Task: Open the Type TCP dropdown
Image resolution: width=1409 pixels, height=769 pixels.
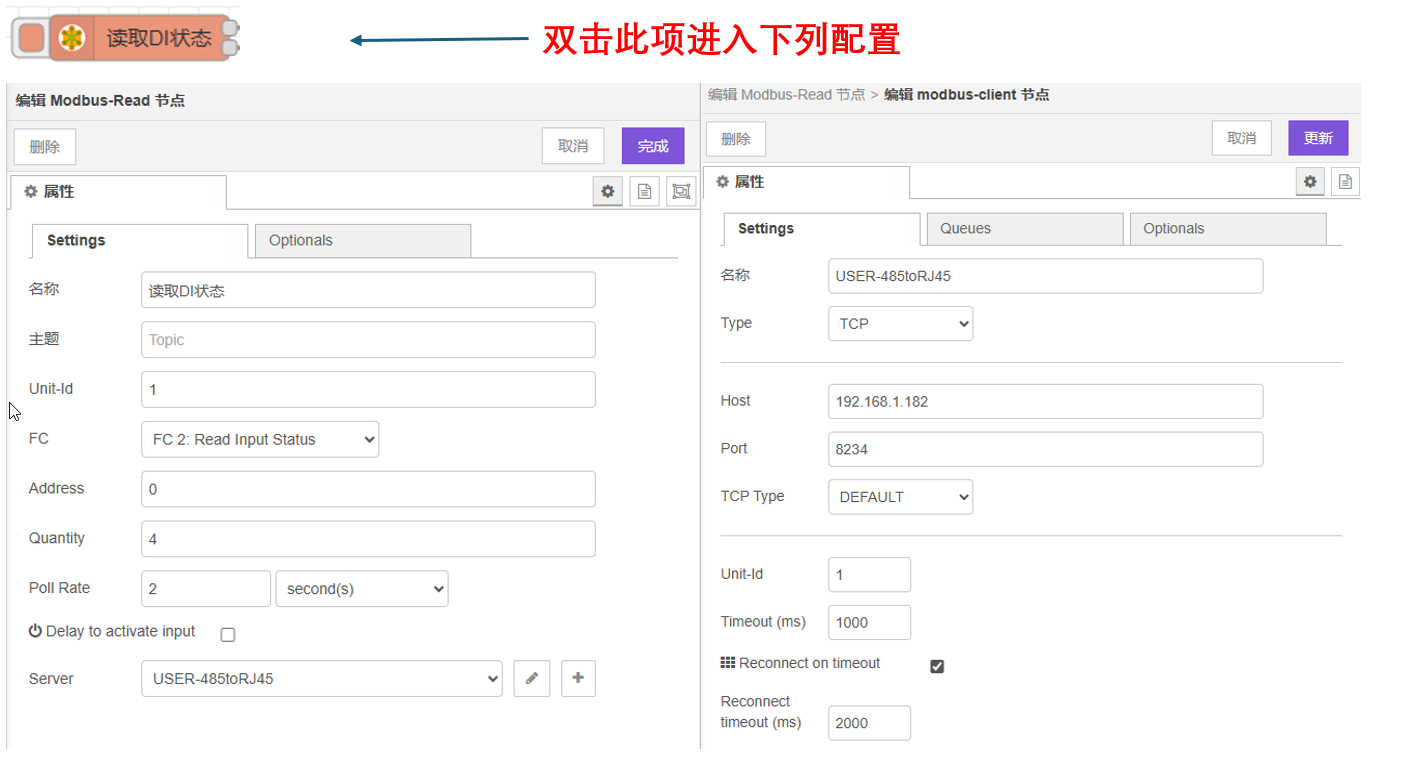Action: tap(900, 324)
